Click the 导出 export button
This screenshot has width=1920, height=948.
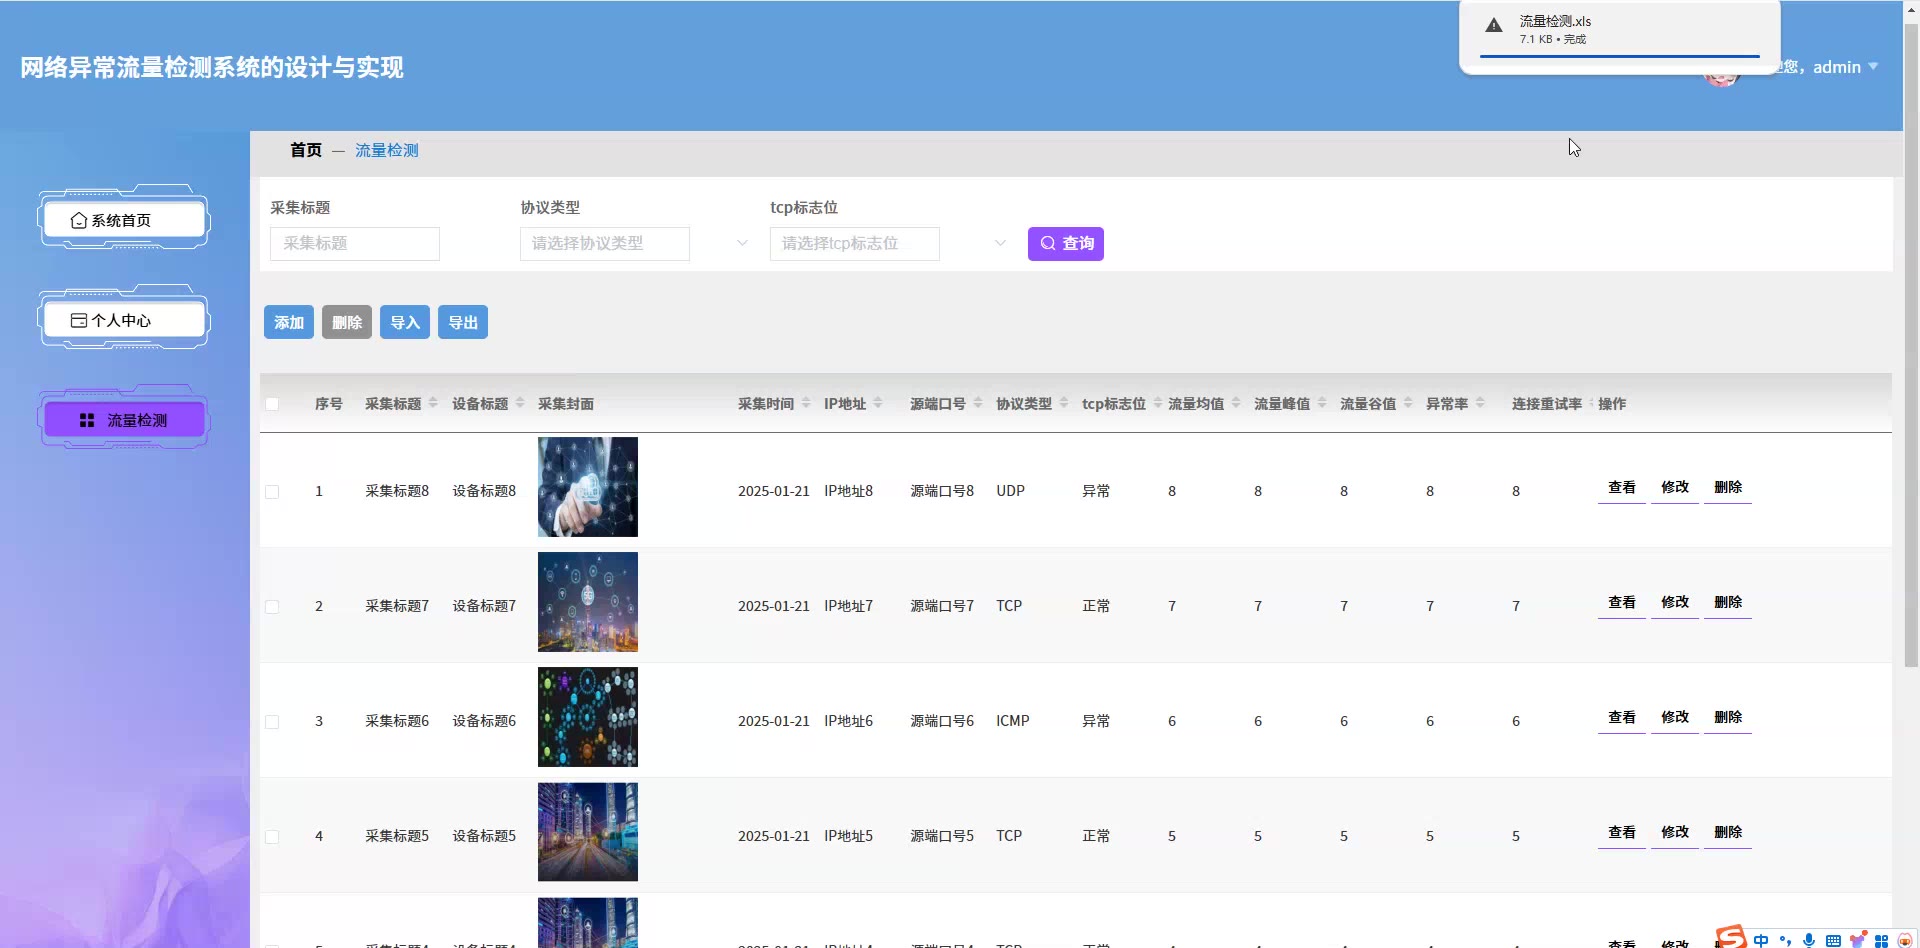(462, 323)
